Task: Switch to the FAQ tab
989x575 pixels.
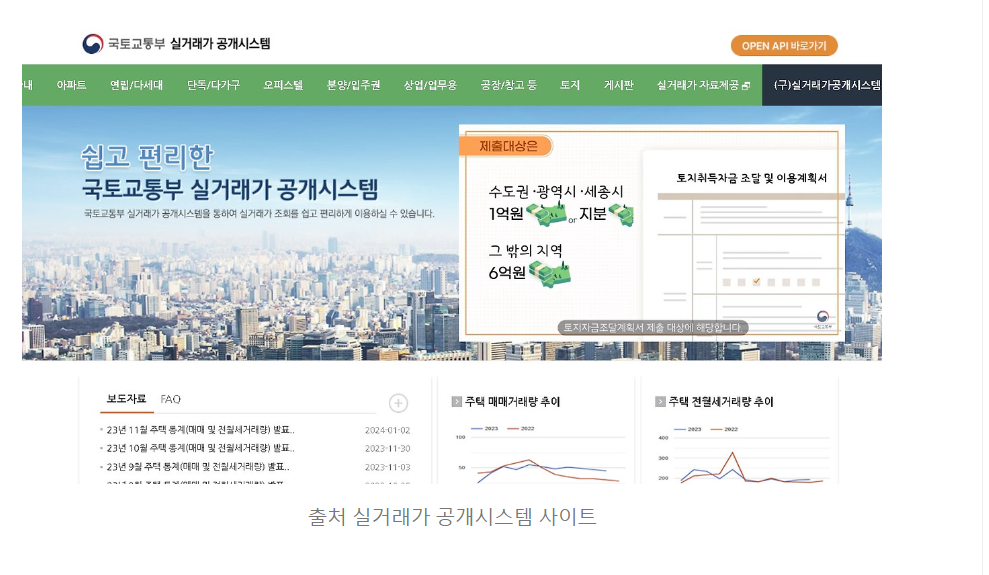Action: click(170, 399)
